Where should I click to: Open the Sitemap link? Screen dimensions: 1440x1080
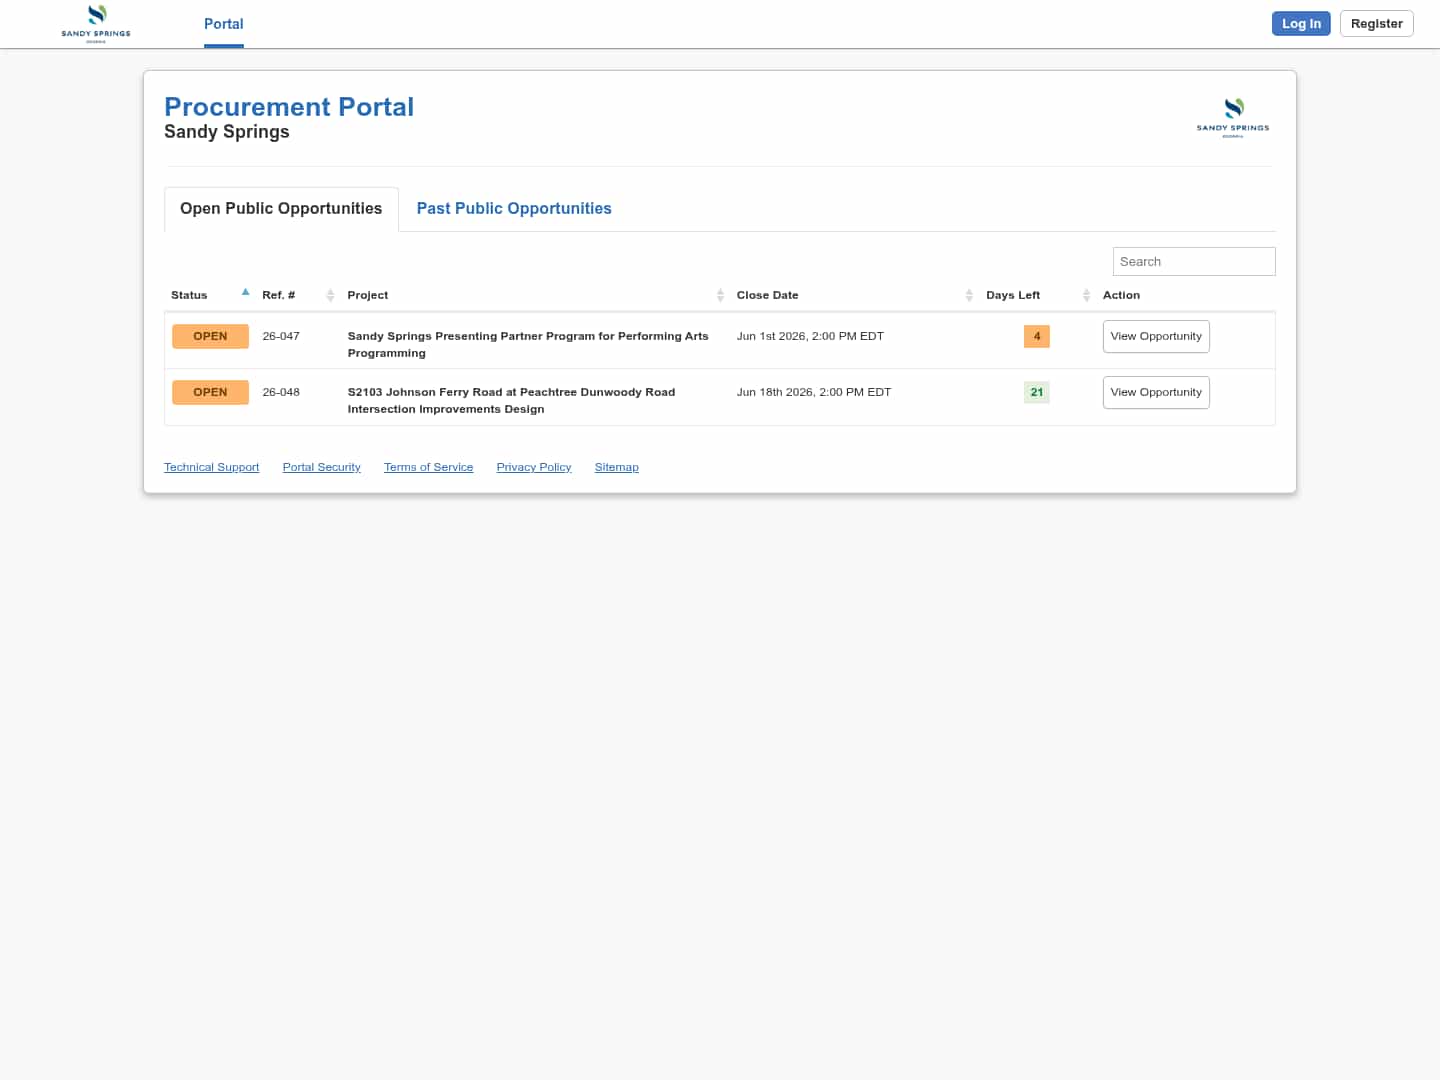(x=616, y=467)
